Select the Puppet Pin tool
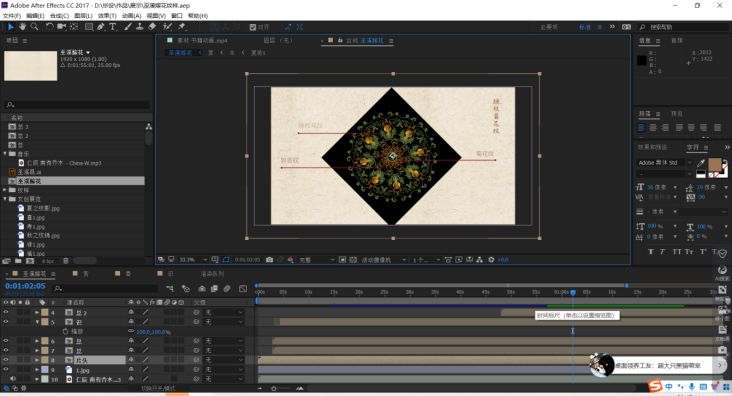The width and height of the screenshot is (732, 396). (182, 27)
